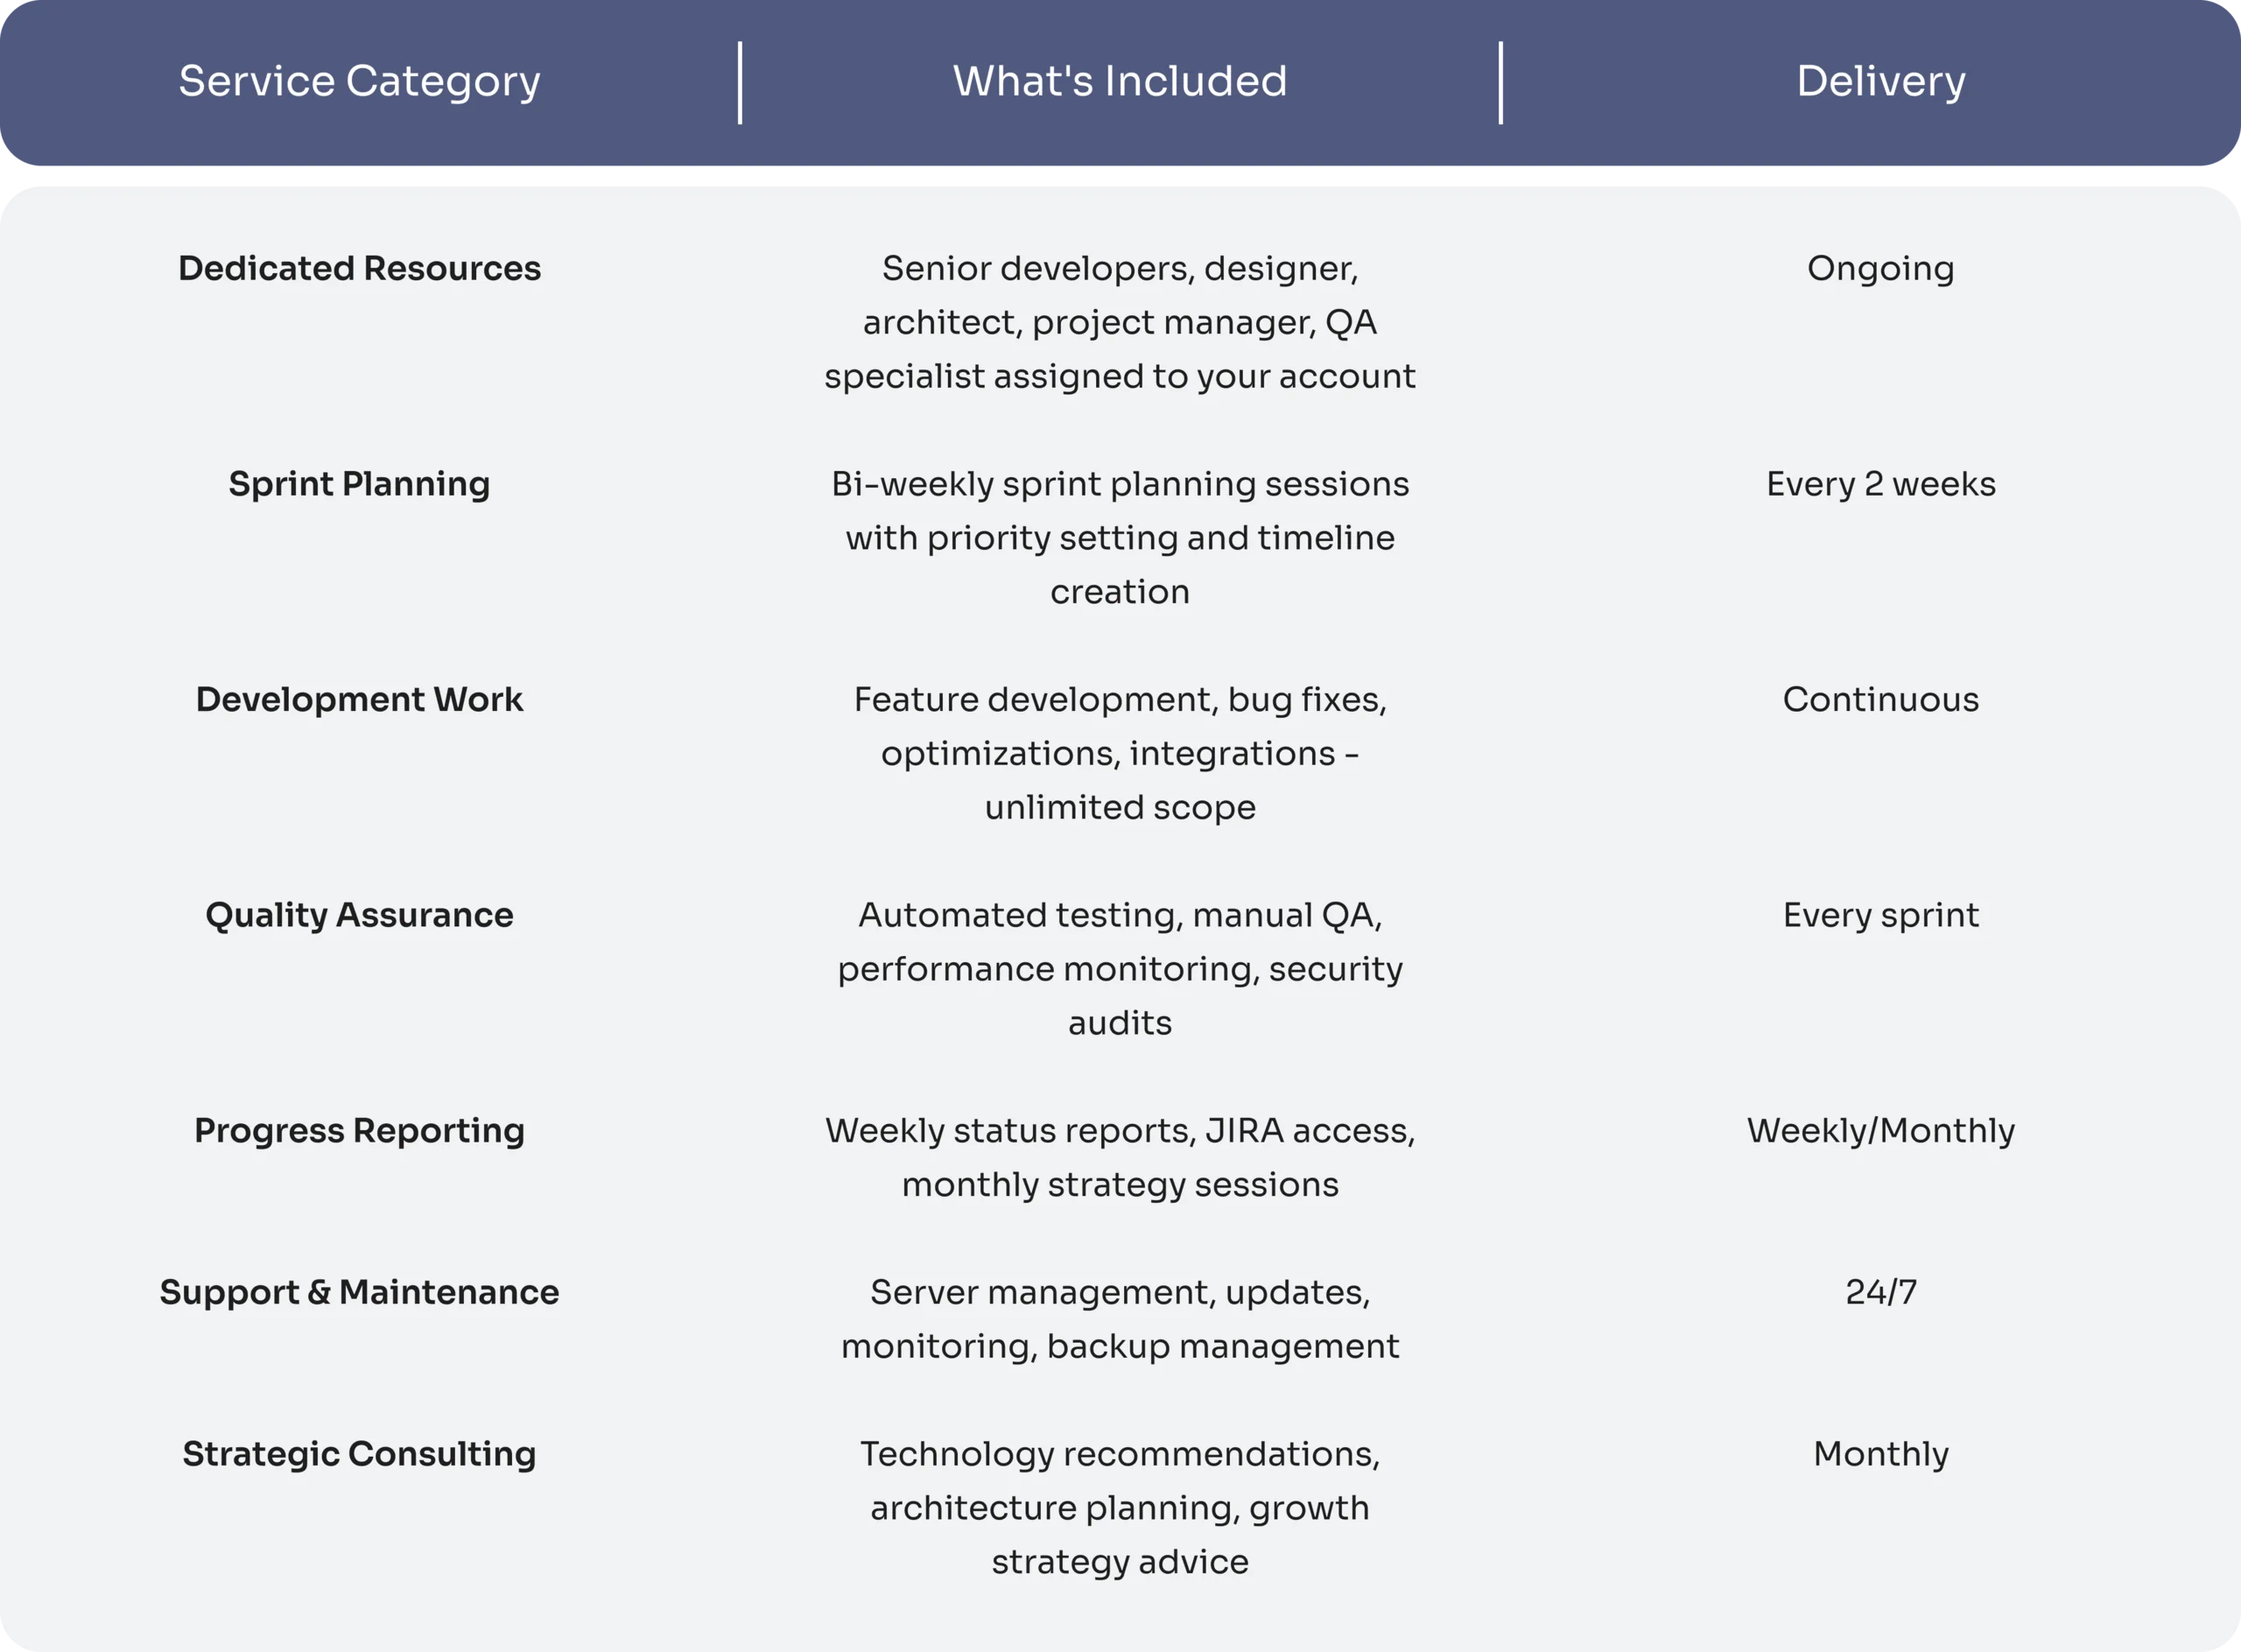Select the Sprint Planning row label

[x=359, y=484]
